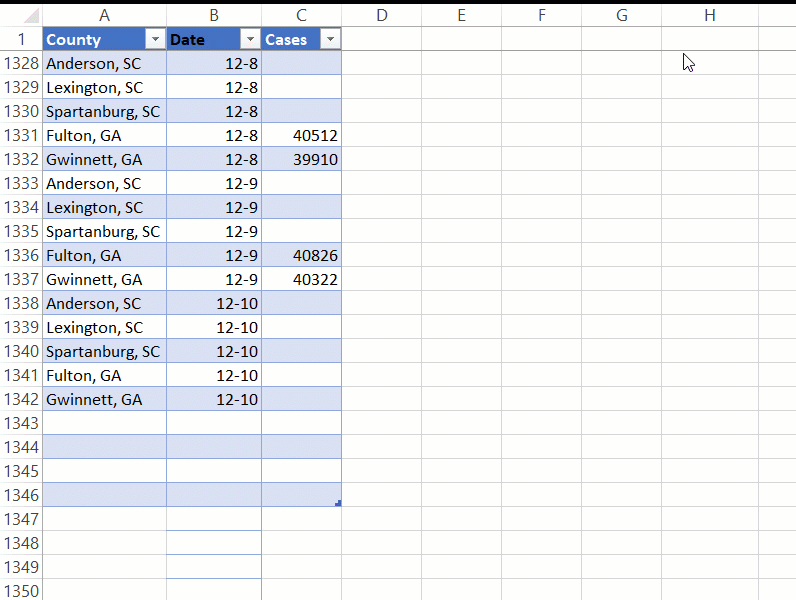Select column A header
The height and width of the screenshot is (600, 796).
point(105,15)
